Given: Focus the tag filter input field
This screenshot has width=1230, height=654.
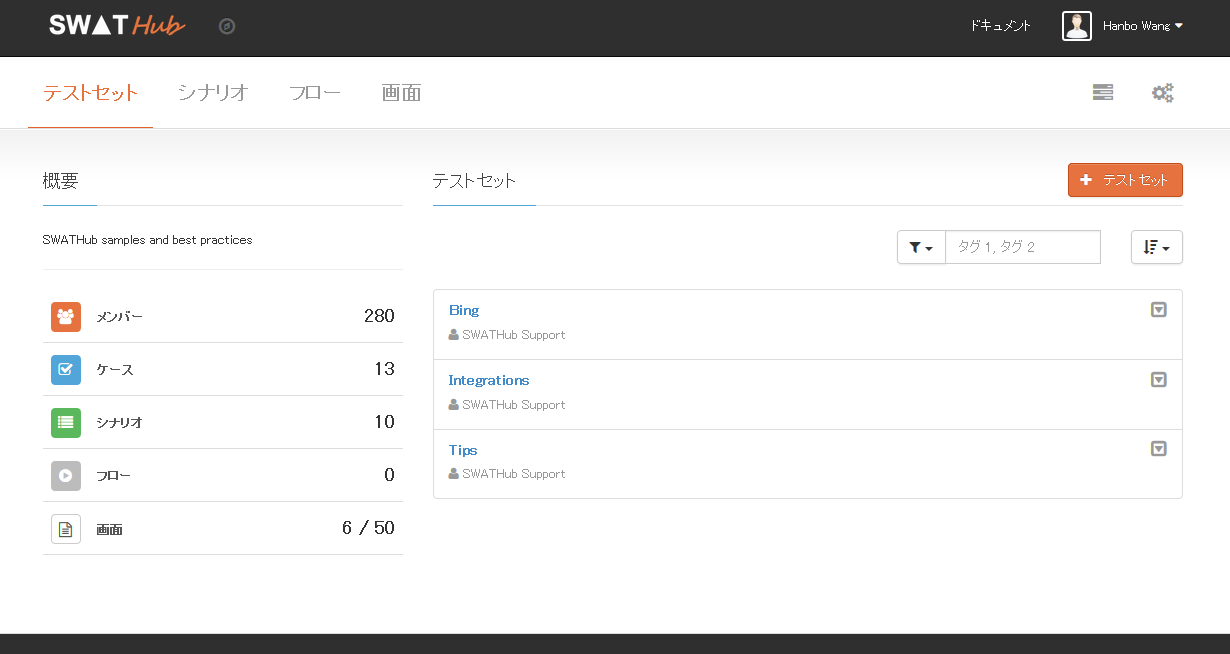Looking at the screenshot, I should pyautogui.click(x=1022, y=247).
